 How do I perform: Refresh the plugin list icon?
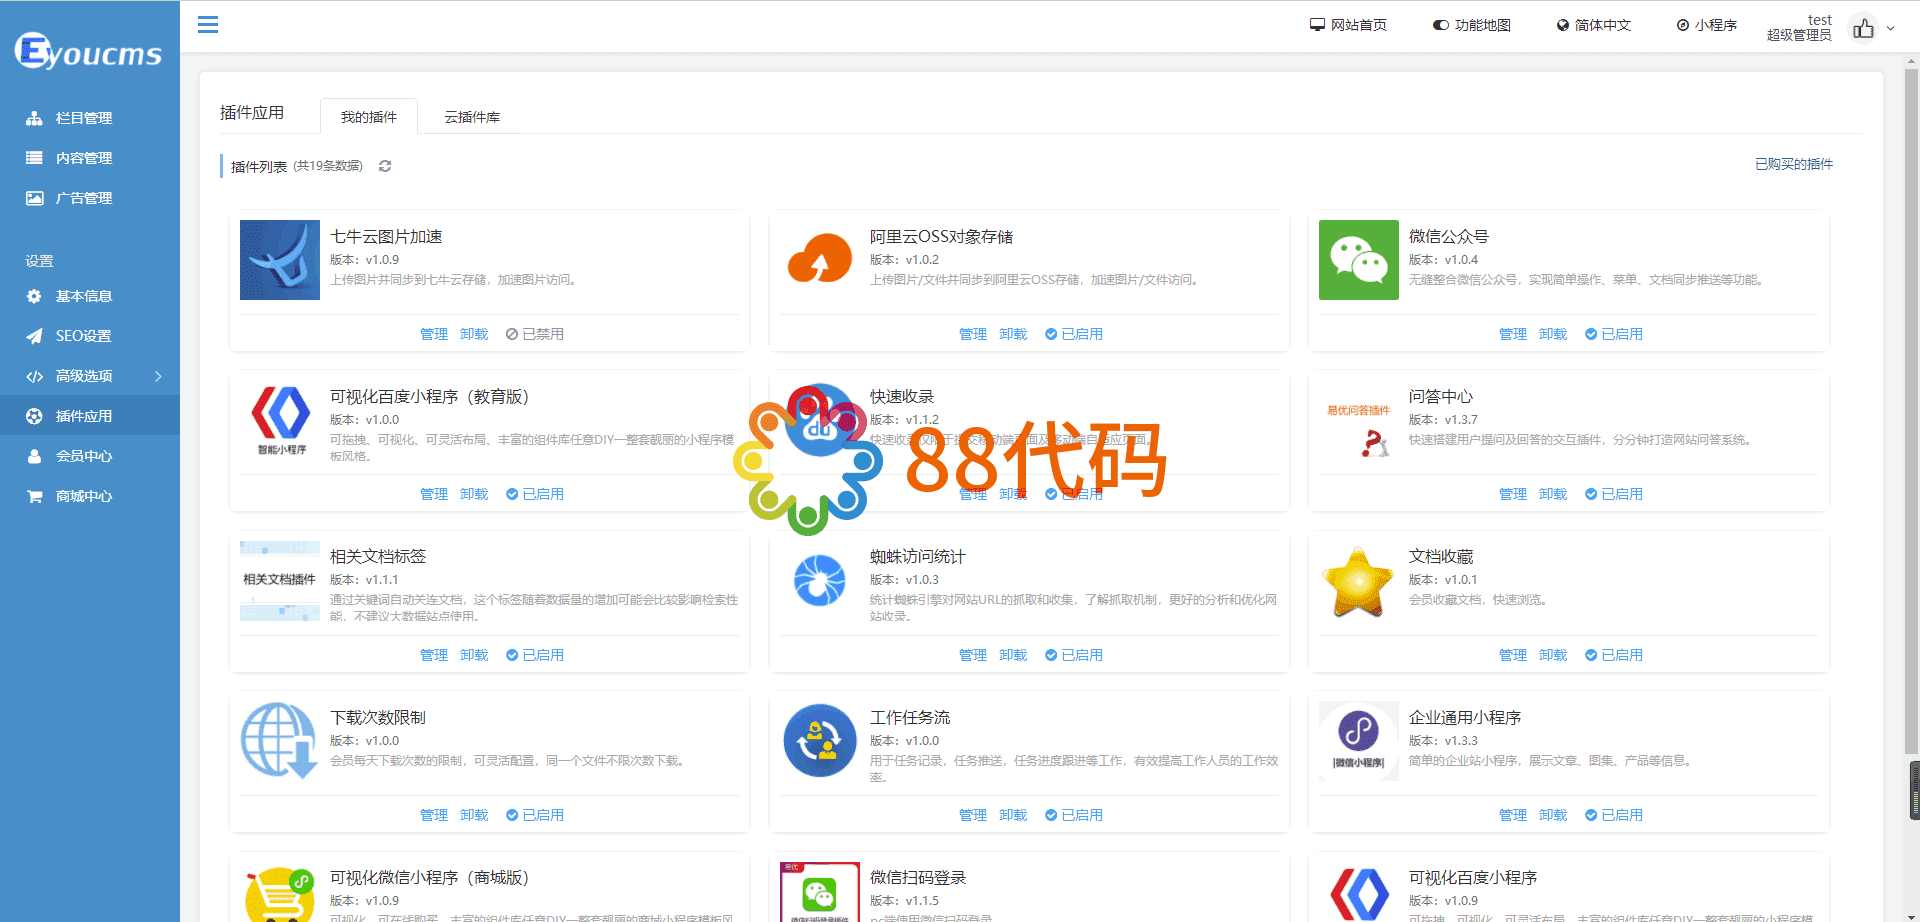click(x=385, y=166)
